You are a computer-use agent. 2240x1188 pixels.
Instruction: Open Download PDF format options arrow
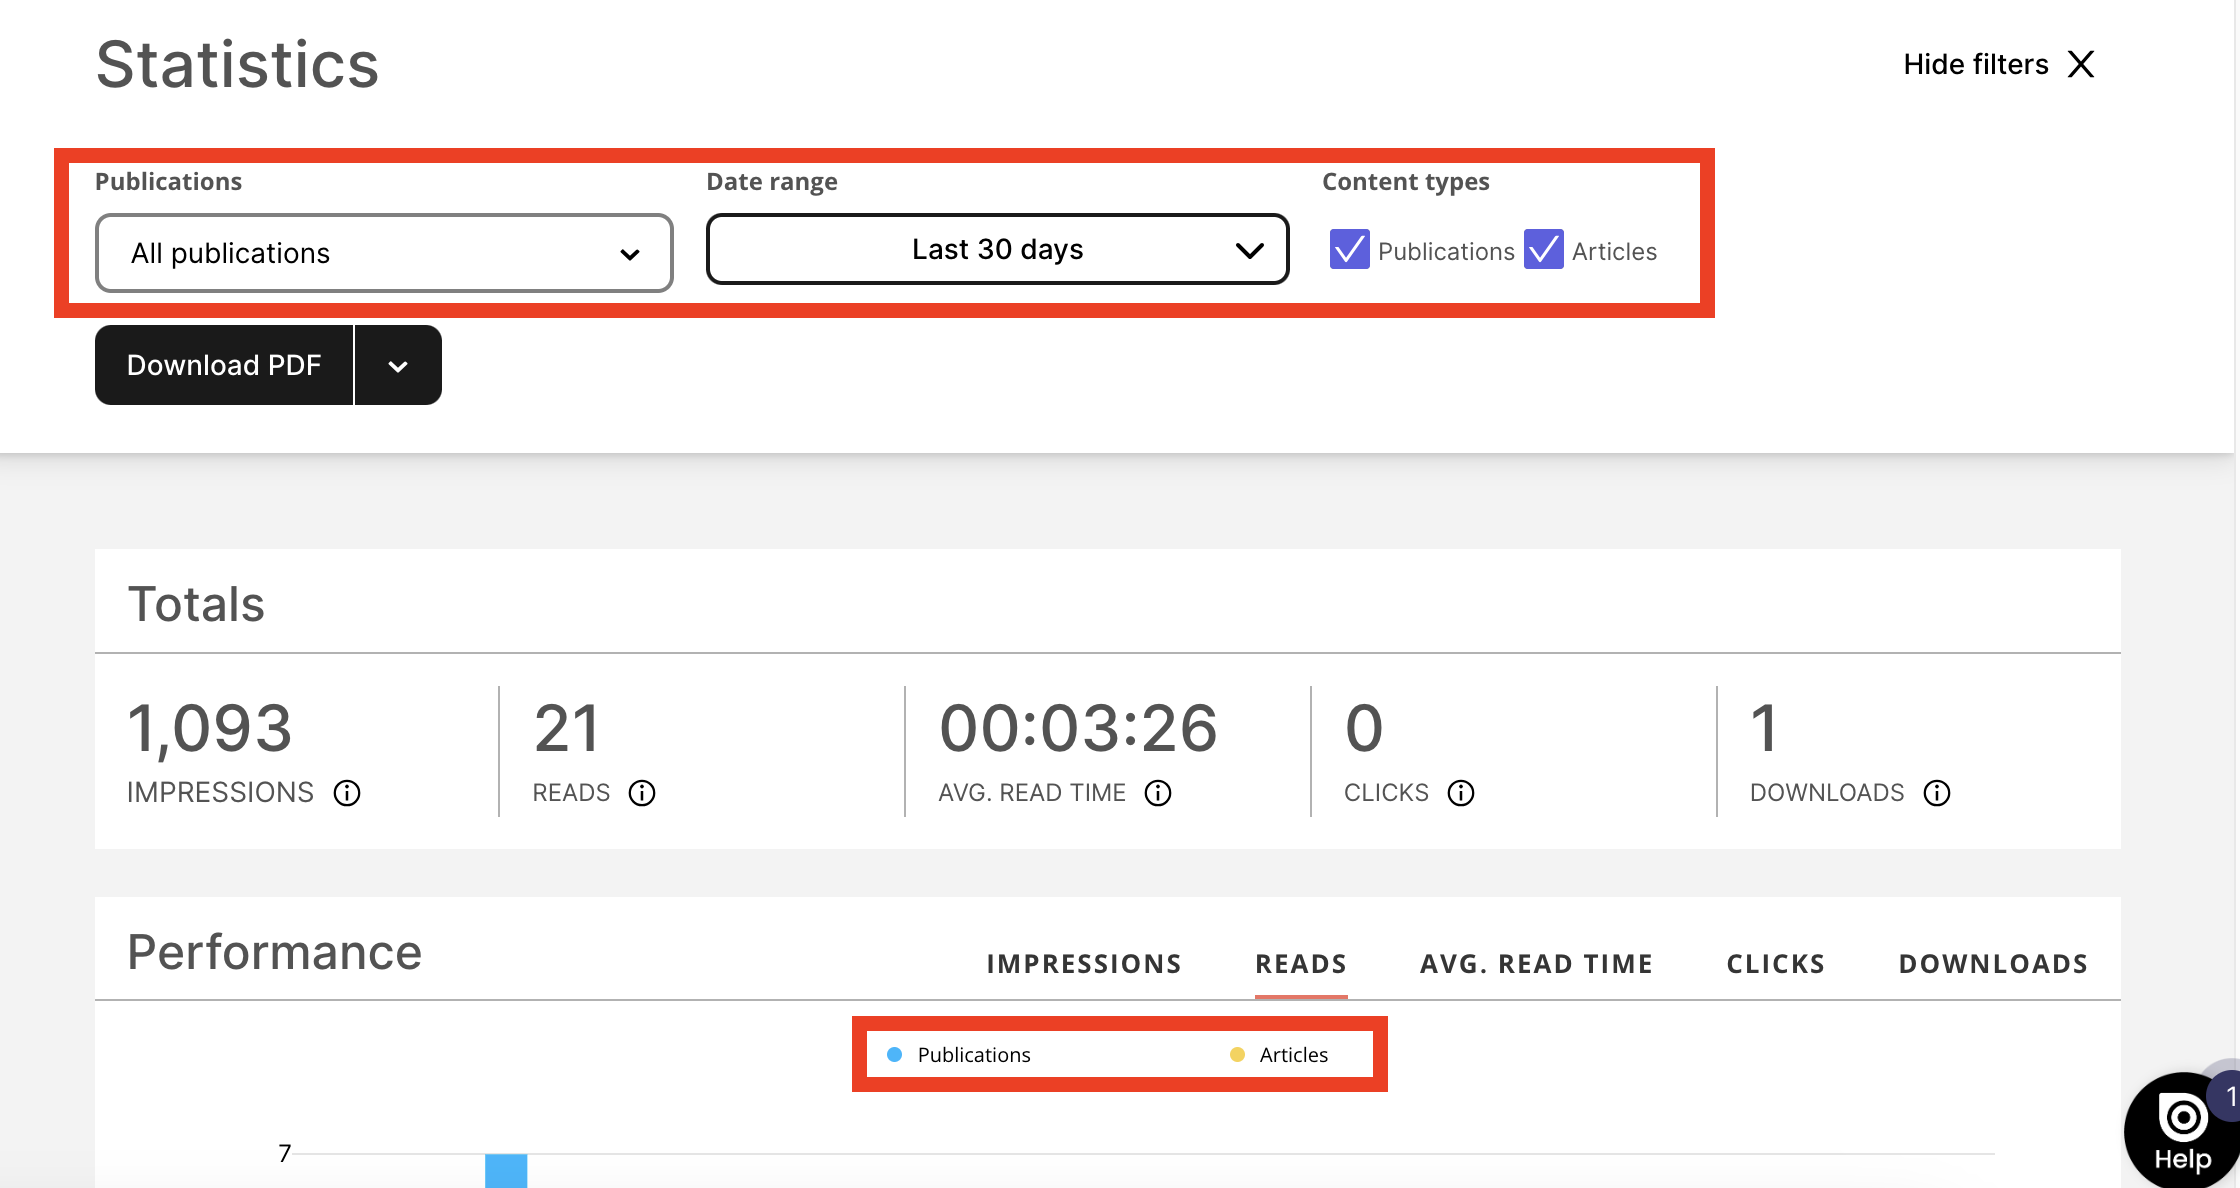tap(398, 366)
